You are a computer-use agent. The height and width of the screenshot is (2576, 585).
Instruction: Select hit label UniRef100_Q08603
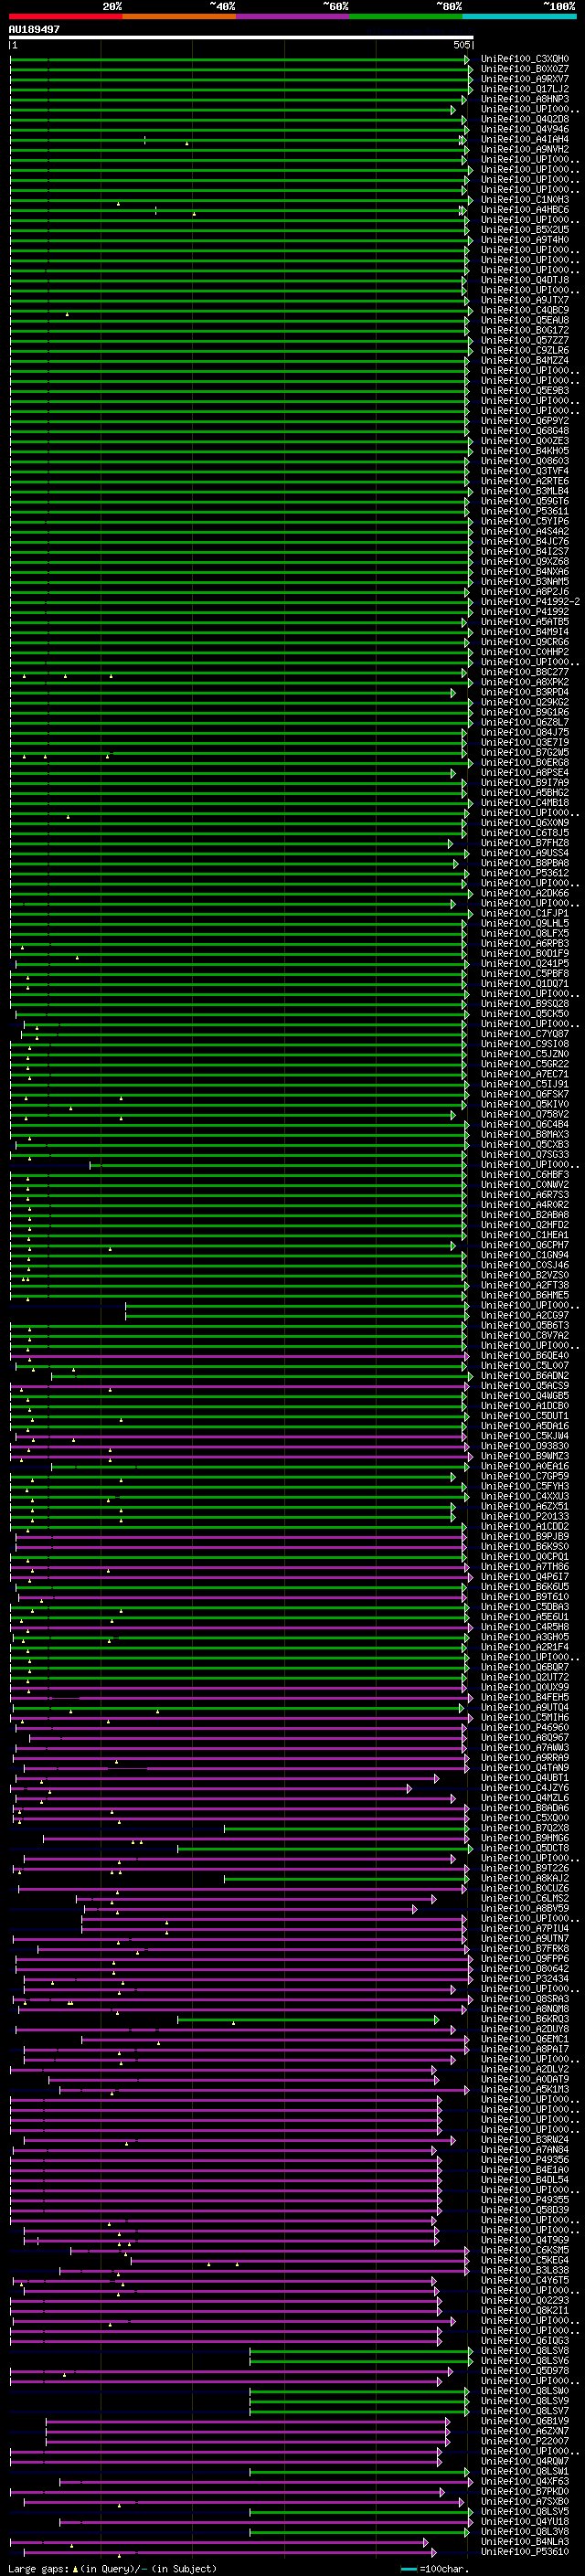(525, 461)
